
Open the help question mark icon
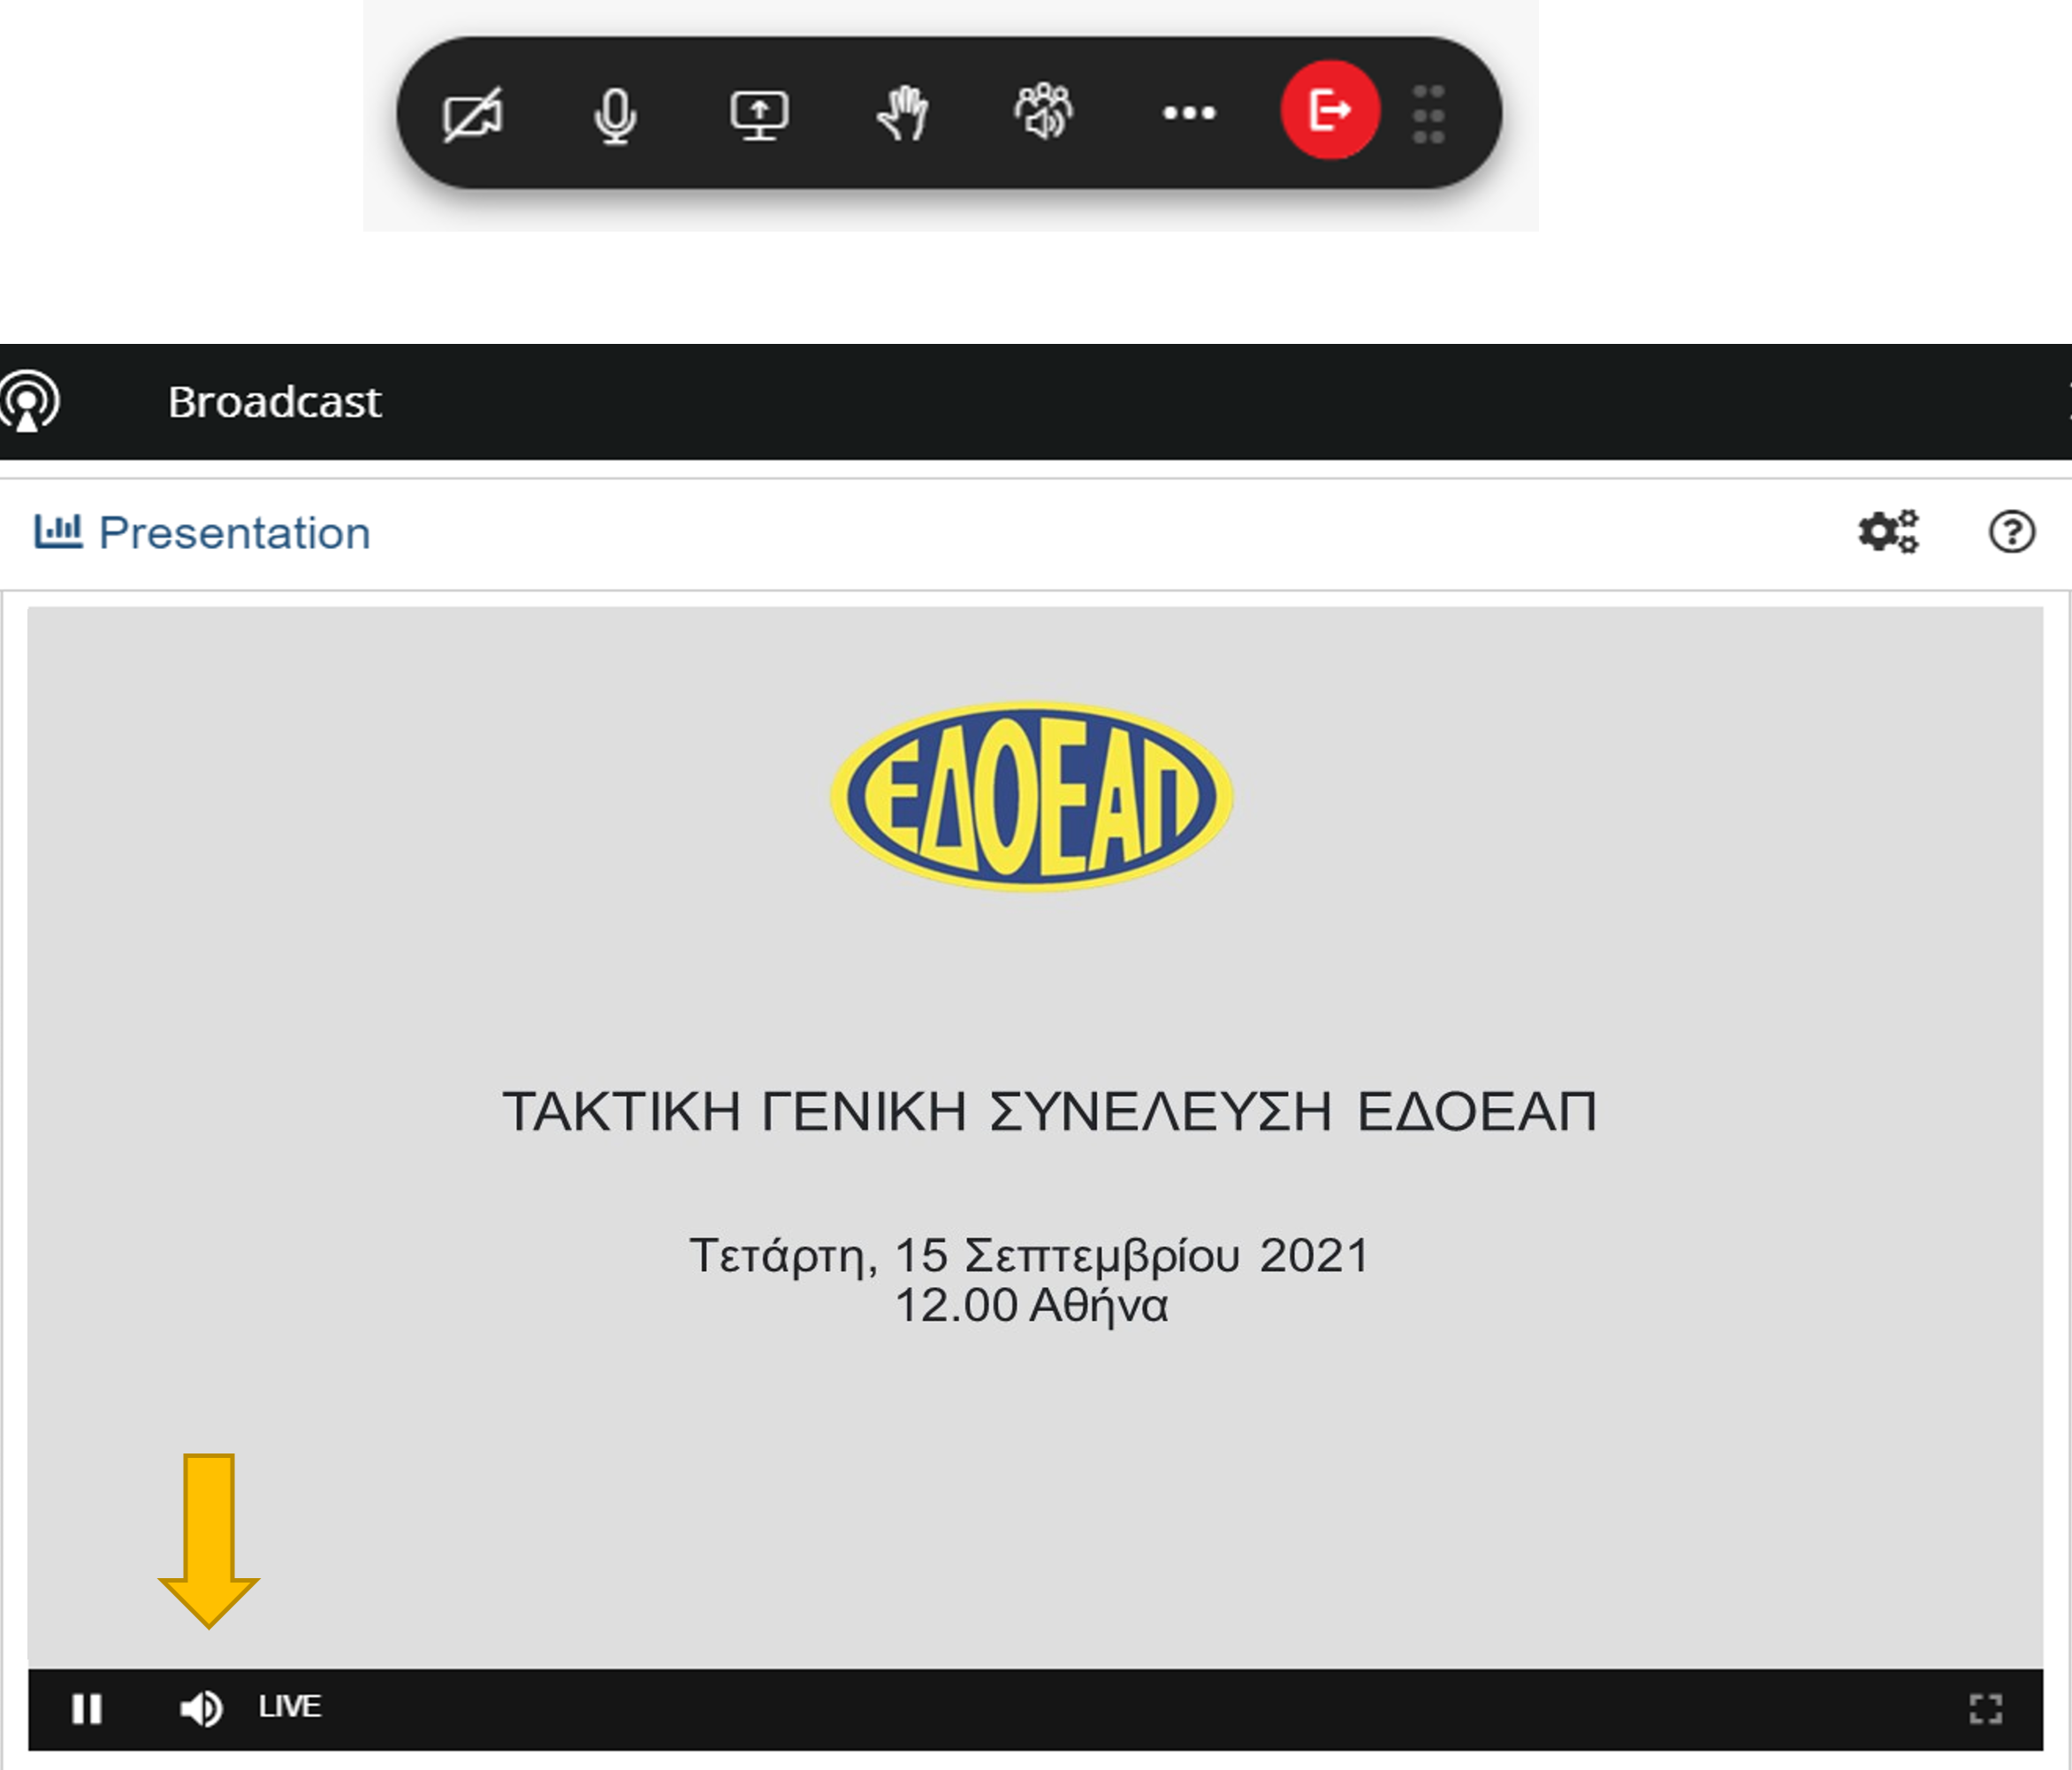pos(2011,531)
